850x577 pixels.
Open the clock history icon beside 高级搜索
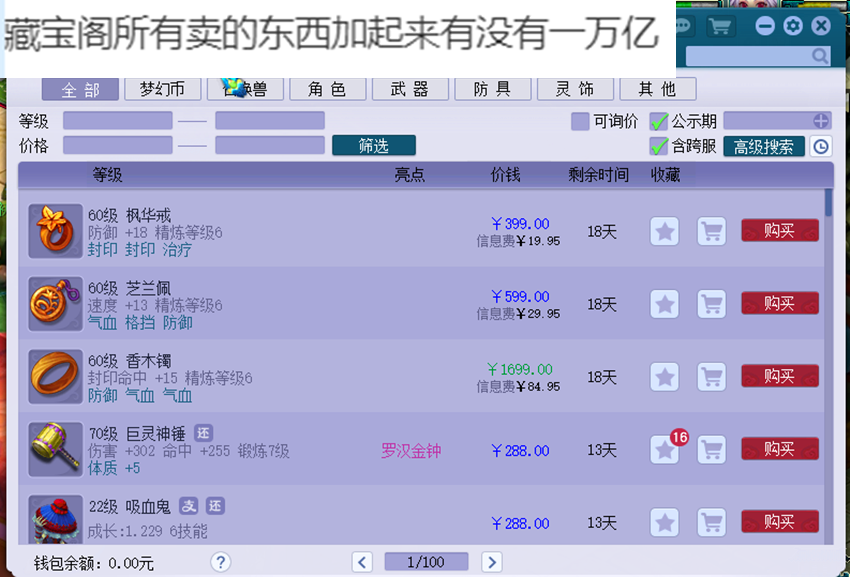coord(821,146)
